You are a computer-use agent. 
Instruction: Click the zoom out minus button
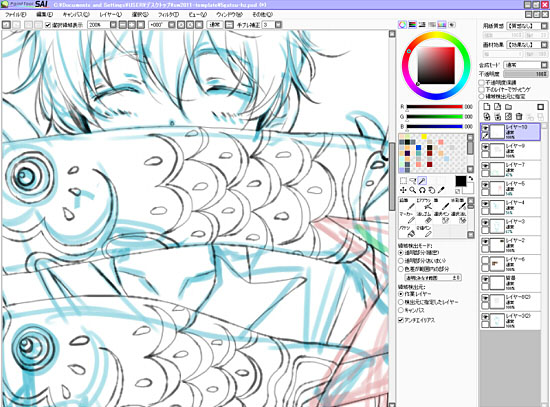click(123, 25)
